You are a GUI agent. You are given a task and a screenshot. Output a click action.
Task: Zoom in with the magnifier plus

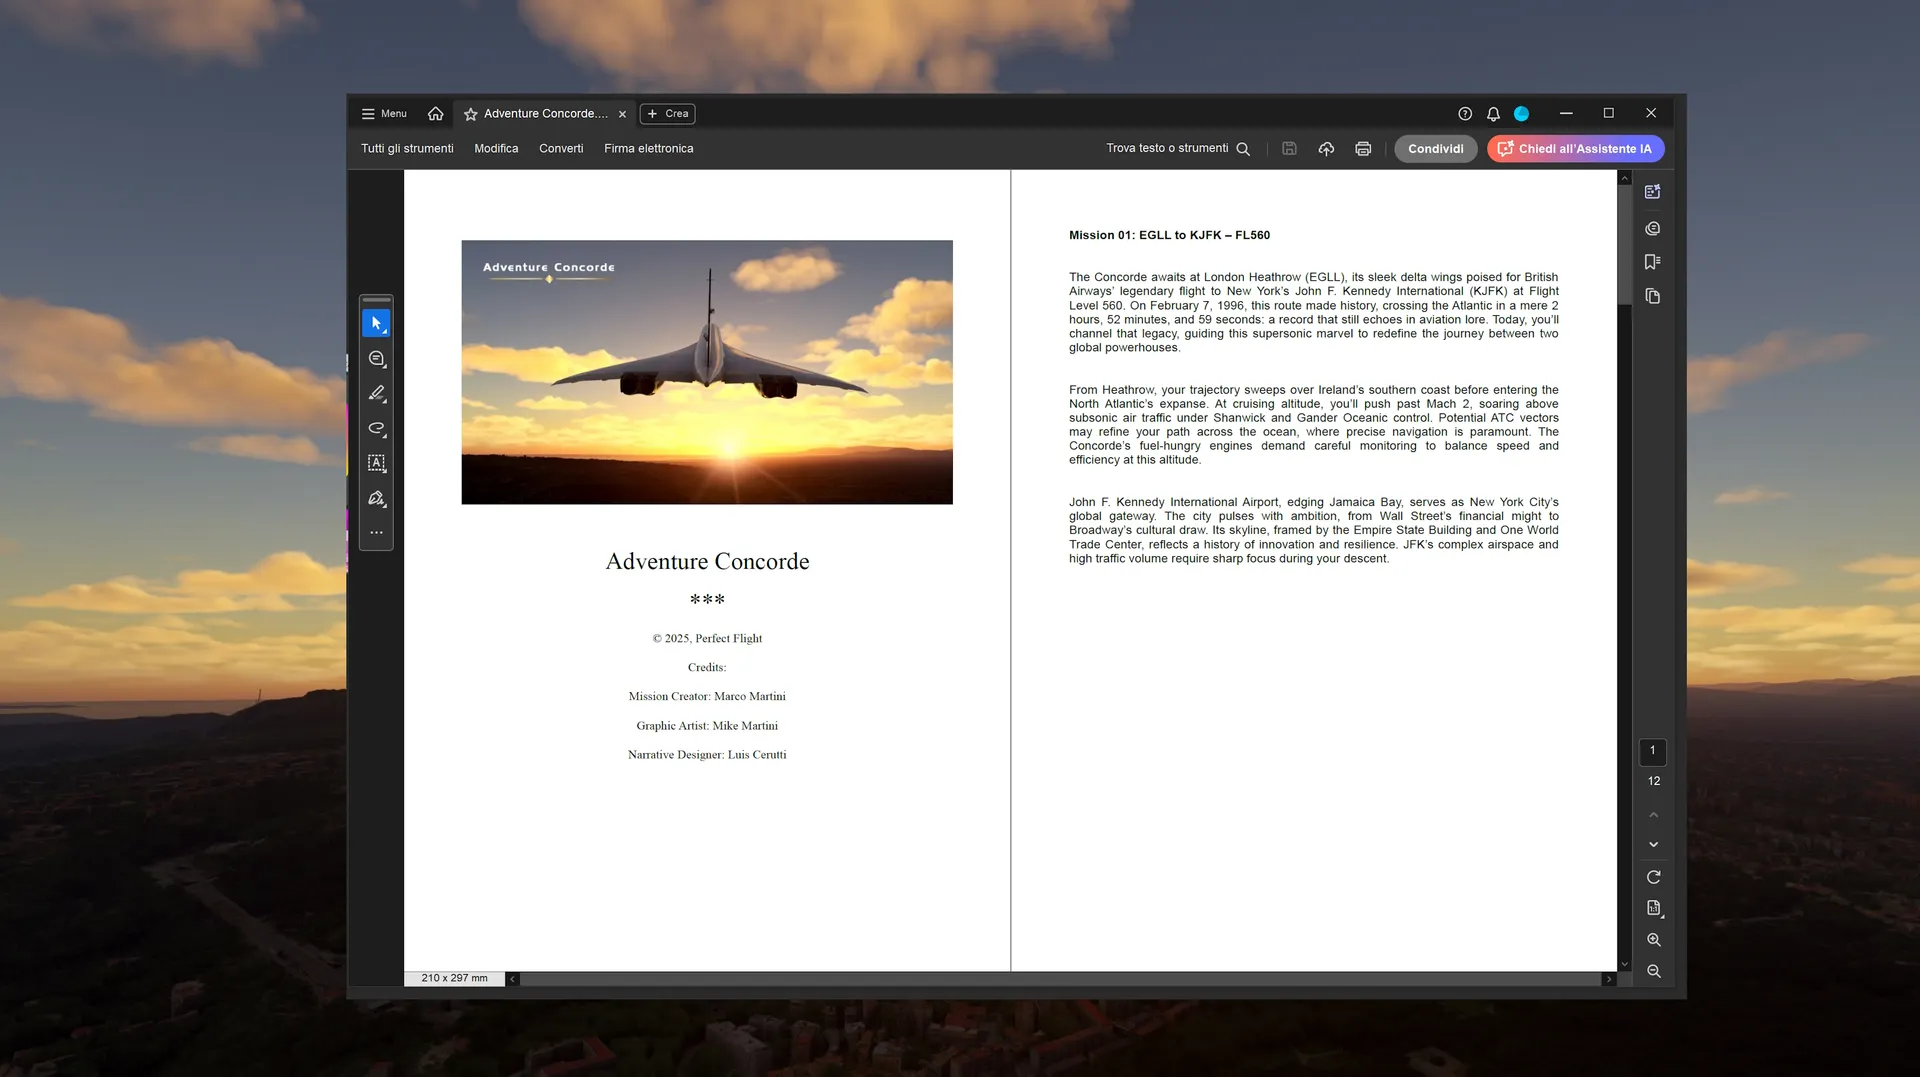point(1653,940)
